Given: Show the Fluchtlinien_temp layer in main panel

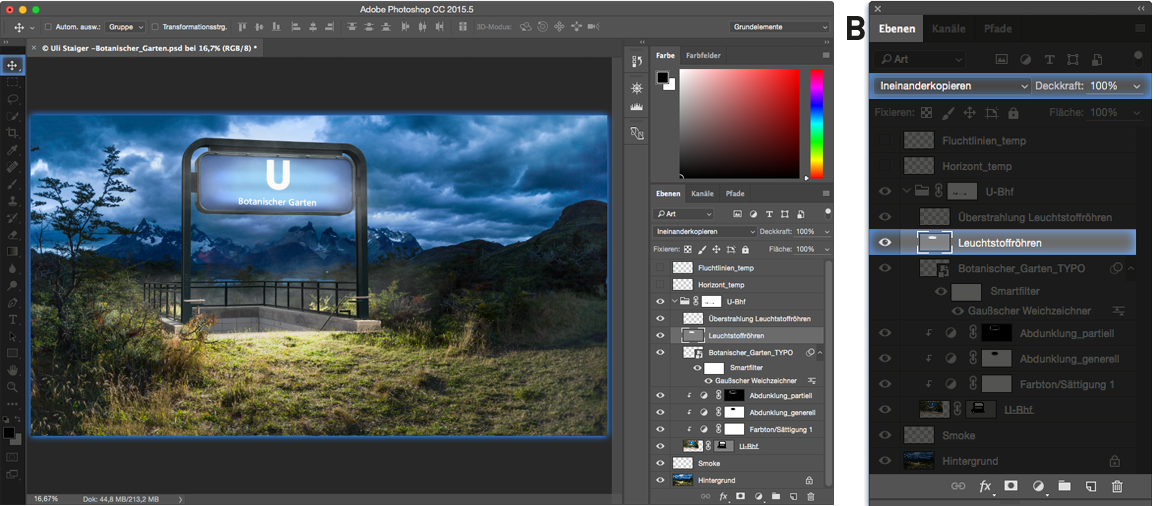Looking at the screenshot, I should [660, 268].
